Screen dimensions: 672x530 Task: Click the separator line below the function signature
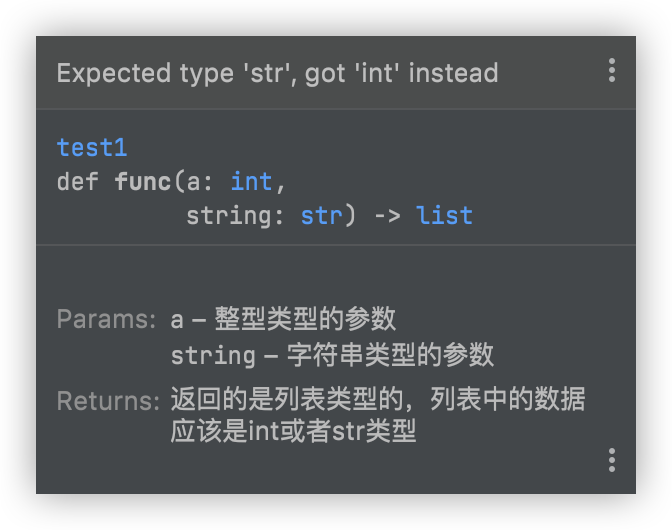tap(336, 244)
